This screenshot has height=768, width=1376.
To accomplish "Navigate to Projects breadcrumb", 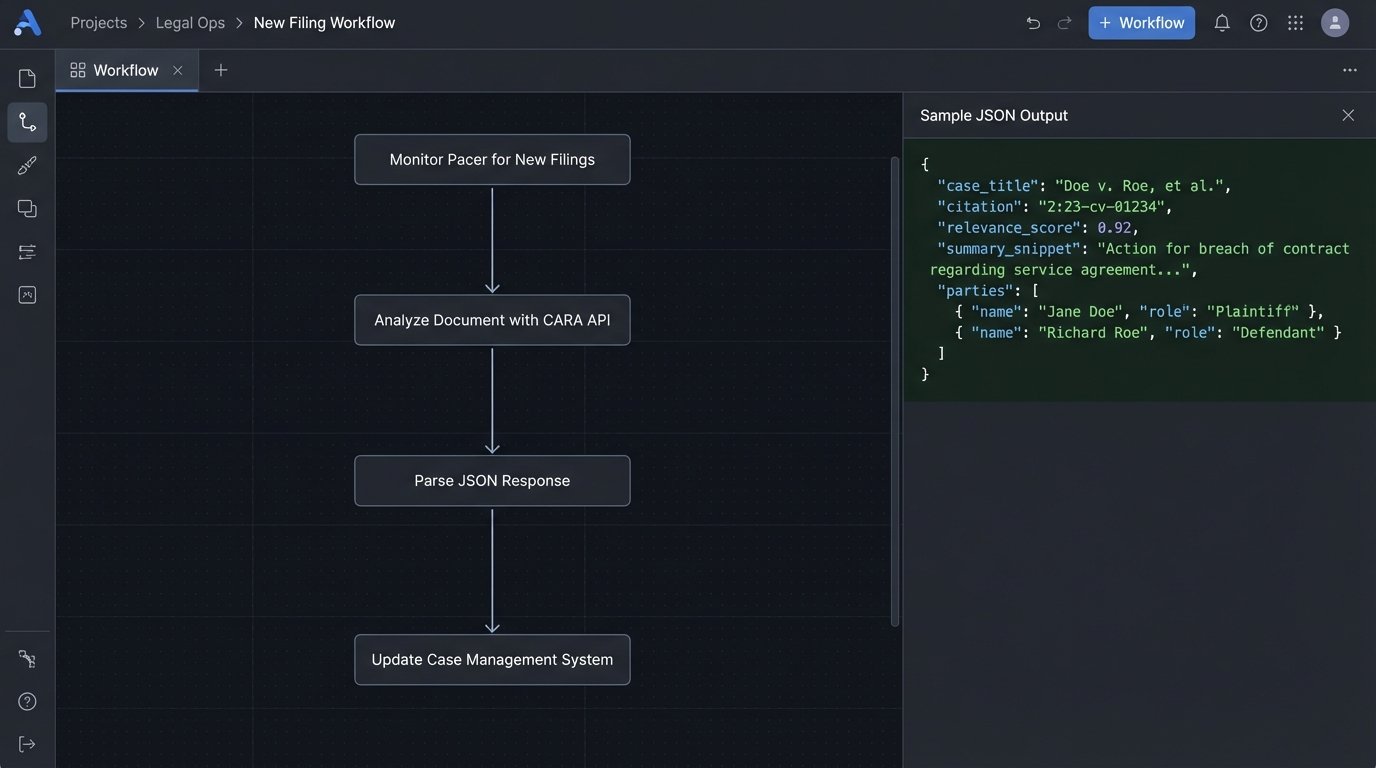I will [x=98, y=23].
